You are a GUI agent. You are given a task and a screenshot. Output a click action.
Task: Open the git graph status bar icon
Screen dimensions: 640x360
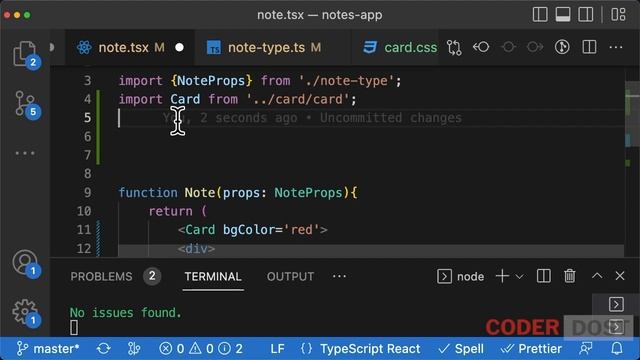tap(133, 349)
